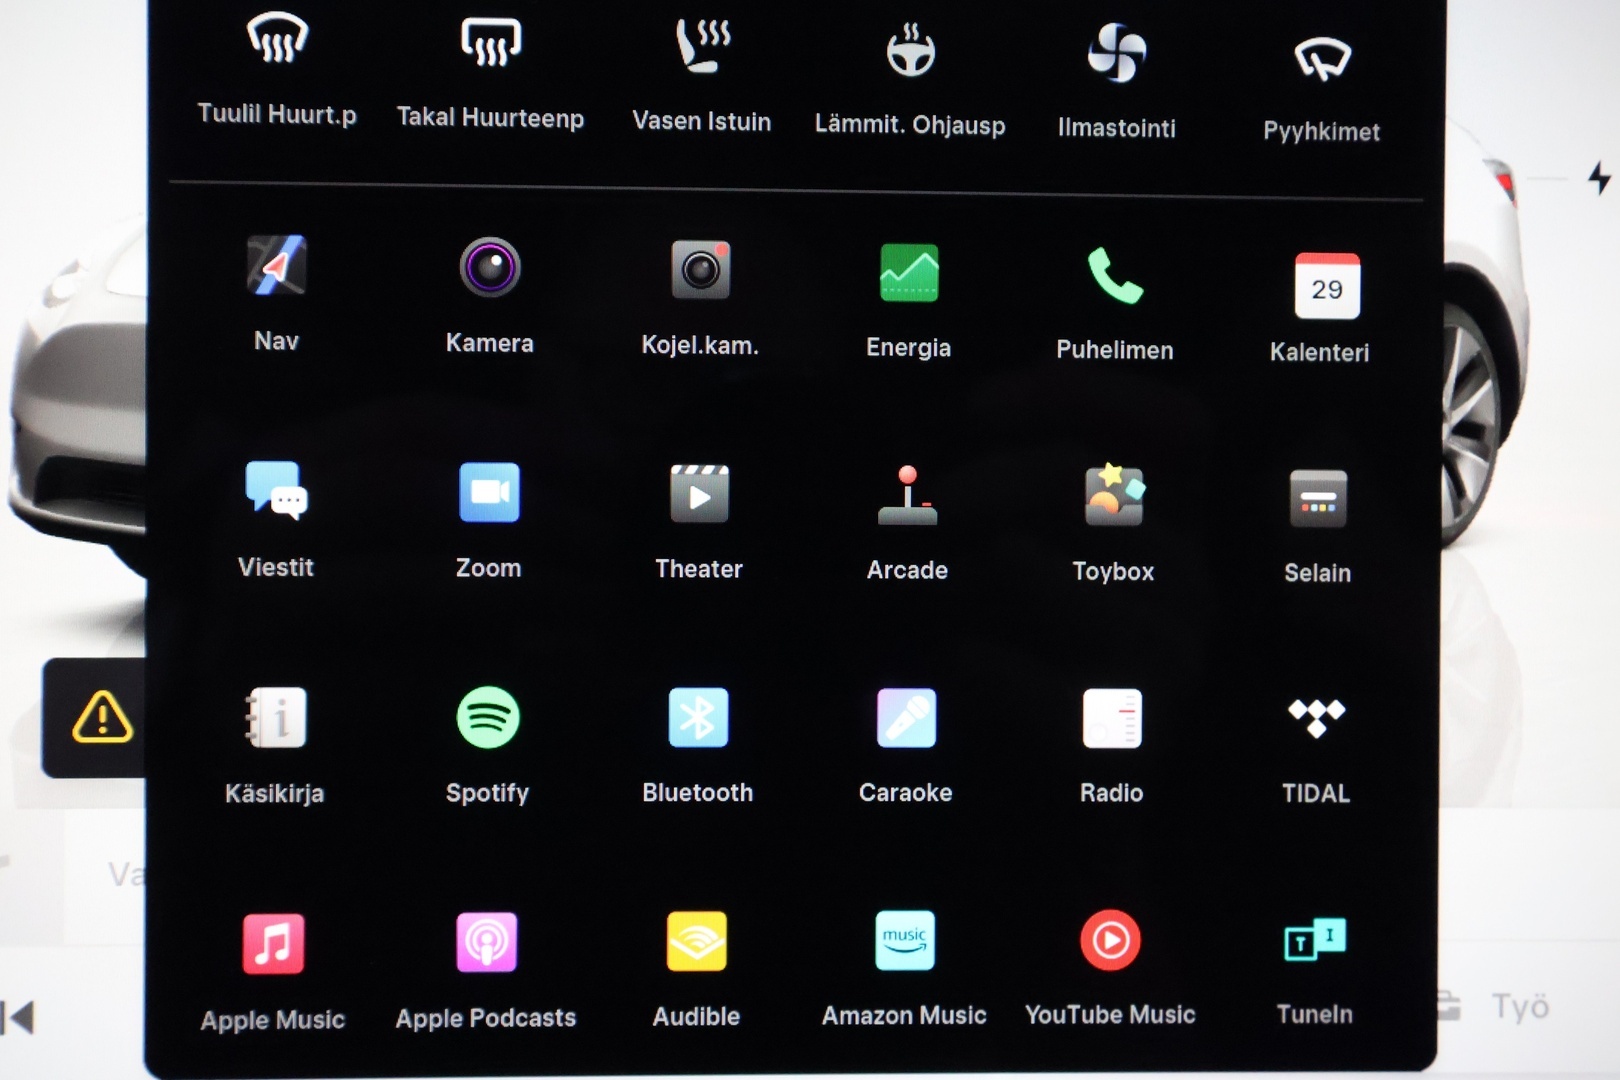The width and height of the screenshot is (1620, 1080).
Task: Launch the Kamera app
Action: point(490,268)
